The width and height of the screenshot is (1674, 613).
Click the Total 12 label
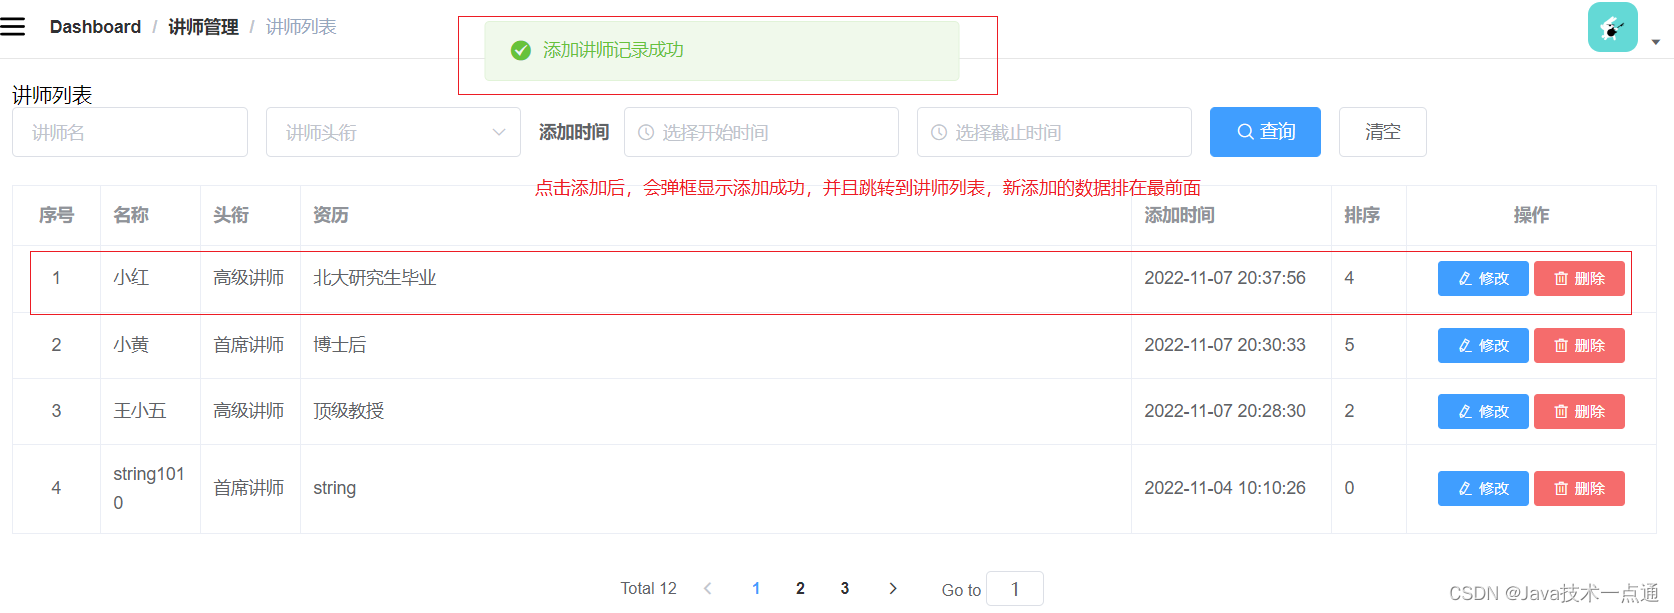(649, 588)
